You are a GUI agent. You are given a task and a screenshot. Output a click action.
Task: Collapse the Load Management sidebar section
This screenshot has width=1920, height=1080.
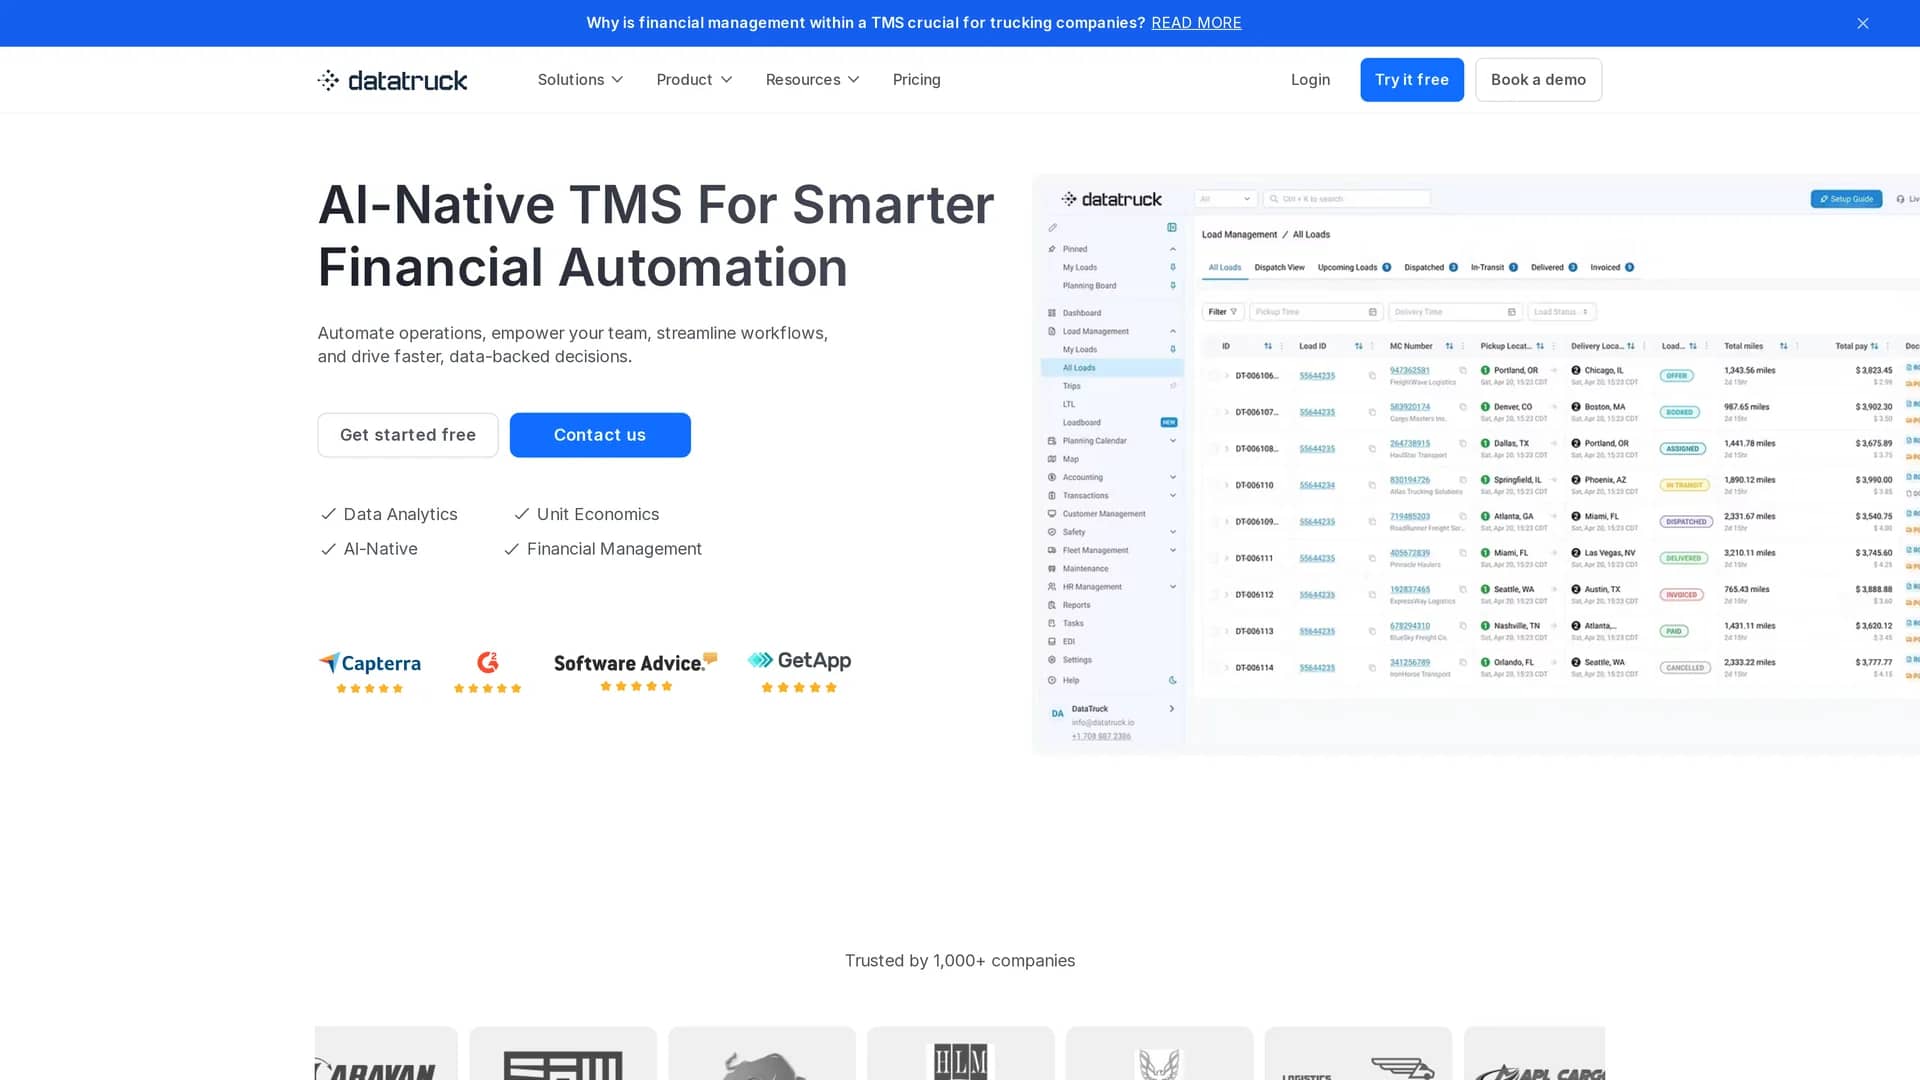click(x=1173, y=331)
